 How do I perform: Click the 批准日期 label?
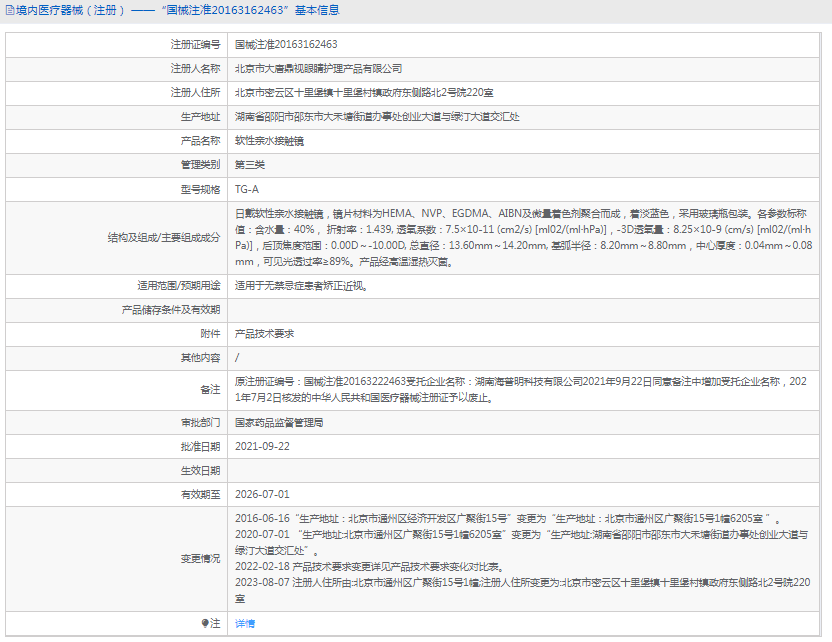pyautogui.click(x=200, y=447)
